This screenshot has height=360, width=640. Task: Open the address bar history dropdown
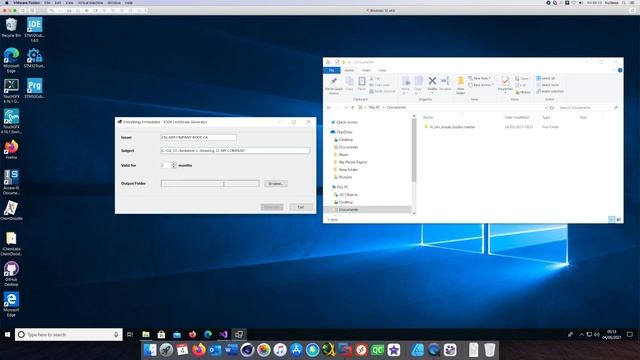(x=546, y=108)
